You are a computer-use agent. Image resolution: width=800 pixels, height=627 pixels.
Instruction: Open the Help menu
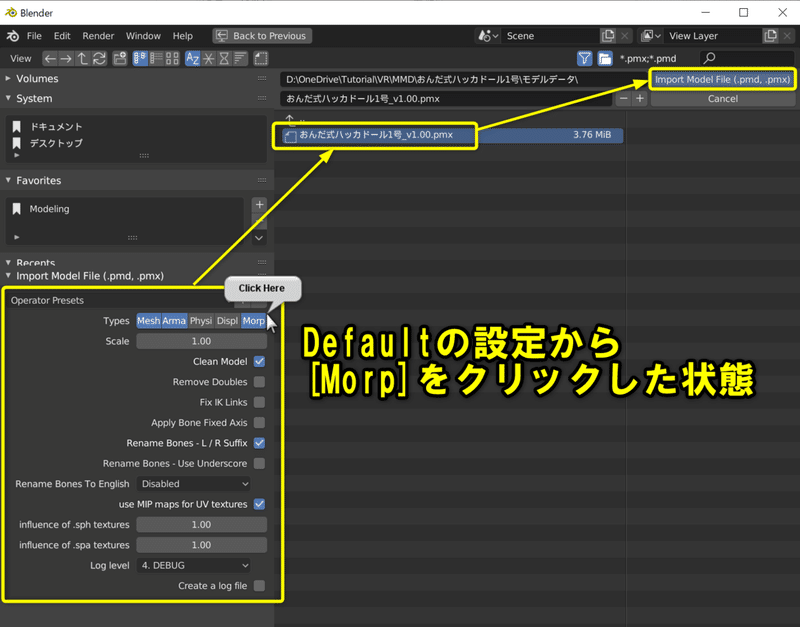click(182, 36)
